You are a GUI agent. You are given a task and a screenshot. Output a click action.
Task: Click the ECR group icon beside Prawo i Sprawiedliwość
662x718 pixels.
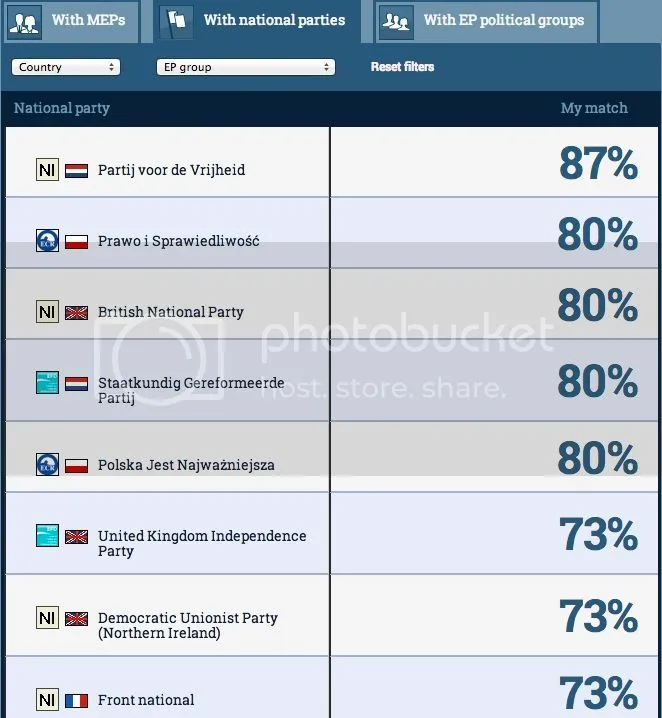[47, 241]
